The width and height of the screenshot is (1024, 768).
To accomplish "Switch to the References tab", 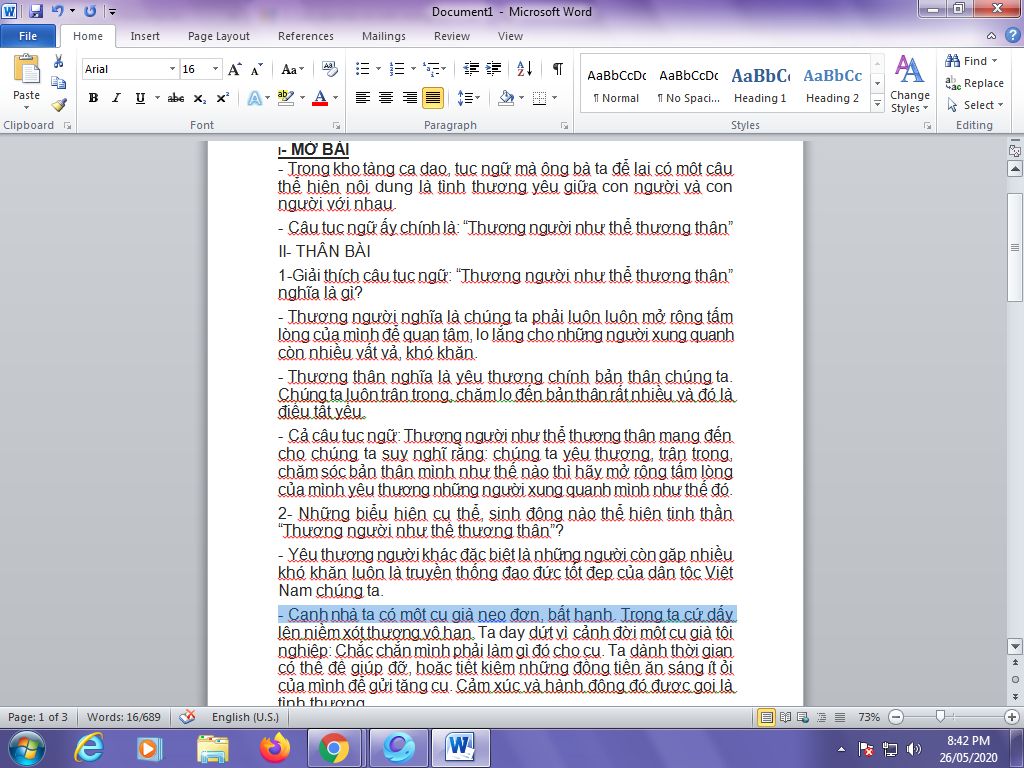I will (x=306, y=36).
